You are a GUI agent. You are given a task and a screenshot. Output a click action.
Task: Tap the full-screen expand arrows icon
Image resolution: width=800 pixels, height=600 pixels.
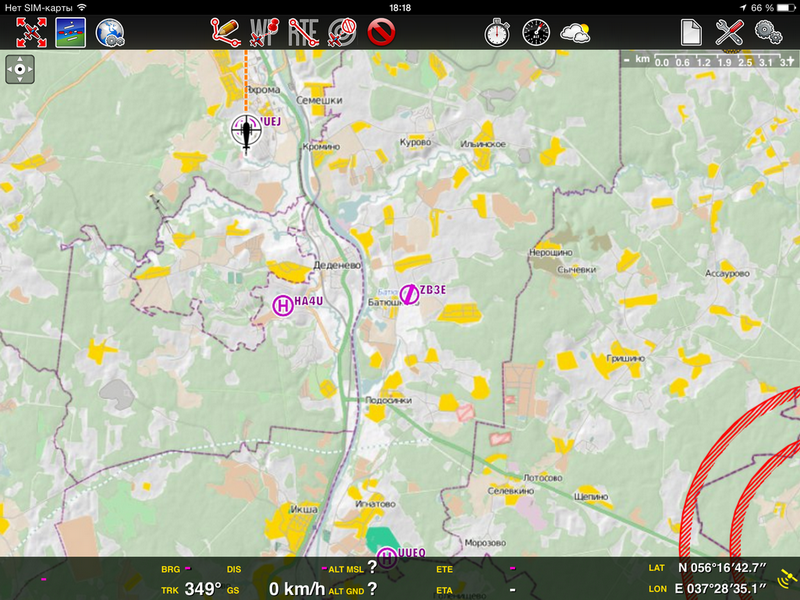point(30,32)
